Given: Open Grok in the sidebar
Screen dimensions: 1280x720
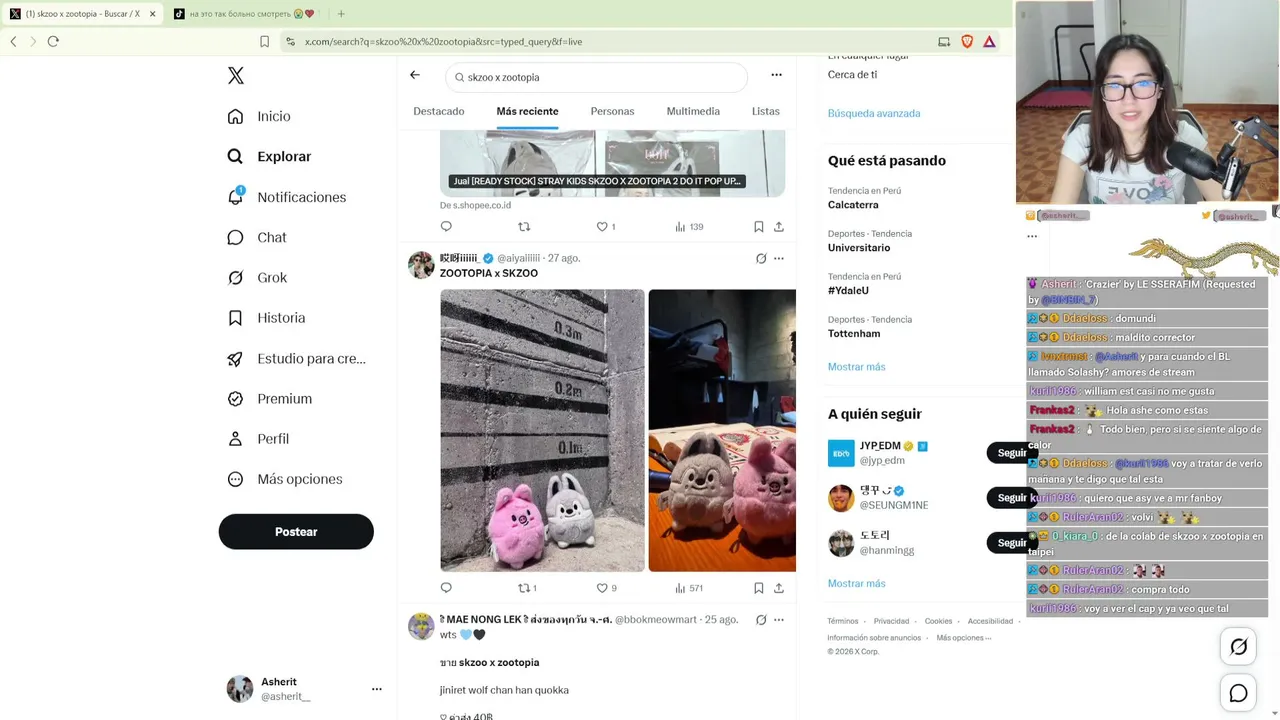Looking at the screenshot, I should click(257, 277).
